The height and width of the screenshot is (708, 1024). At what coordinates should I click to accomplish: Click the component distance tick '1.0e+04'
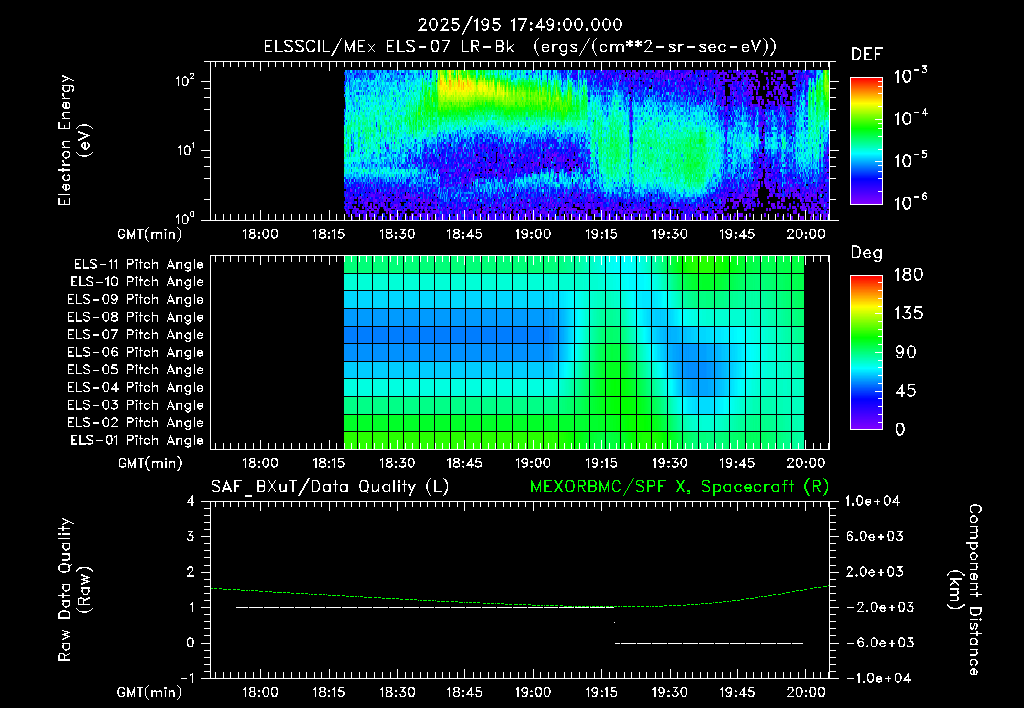click(x=872, y=501)
